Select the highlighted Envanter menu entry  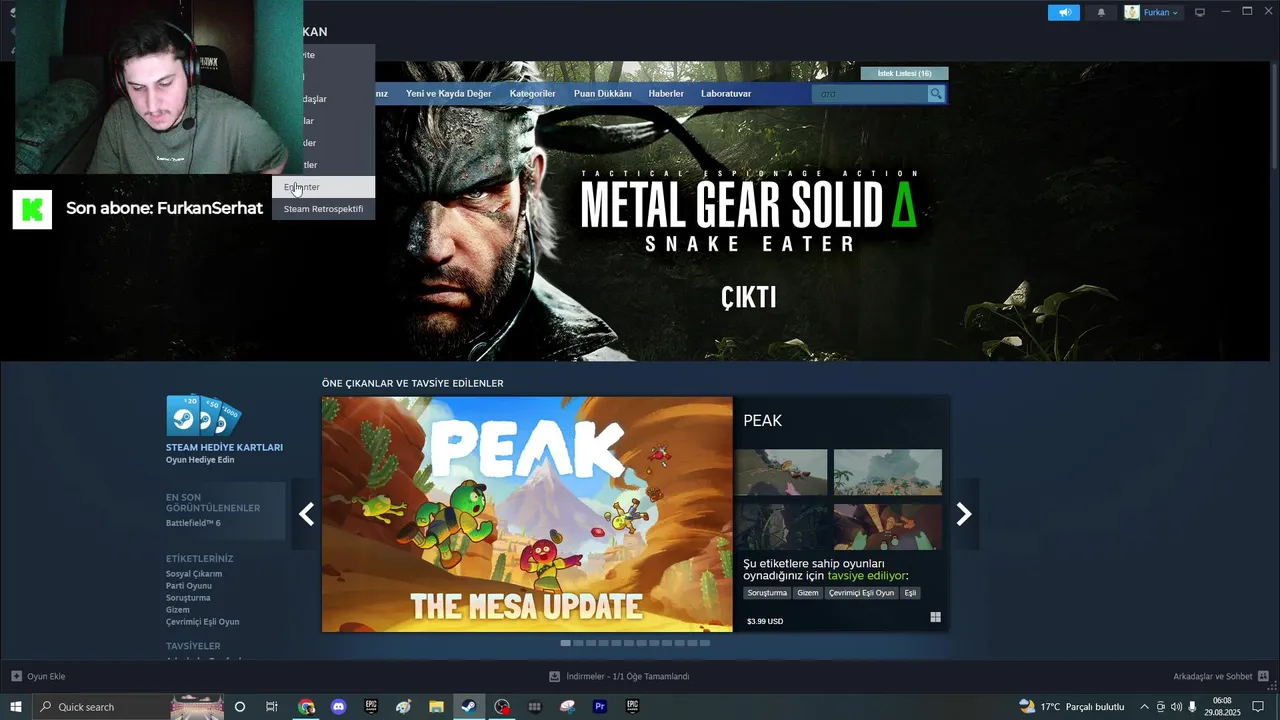[x=323, y=187]
